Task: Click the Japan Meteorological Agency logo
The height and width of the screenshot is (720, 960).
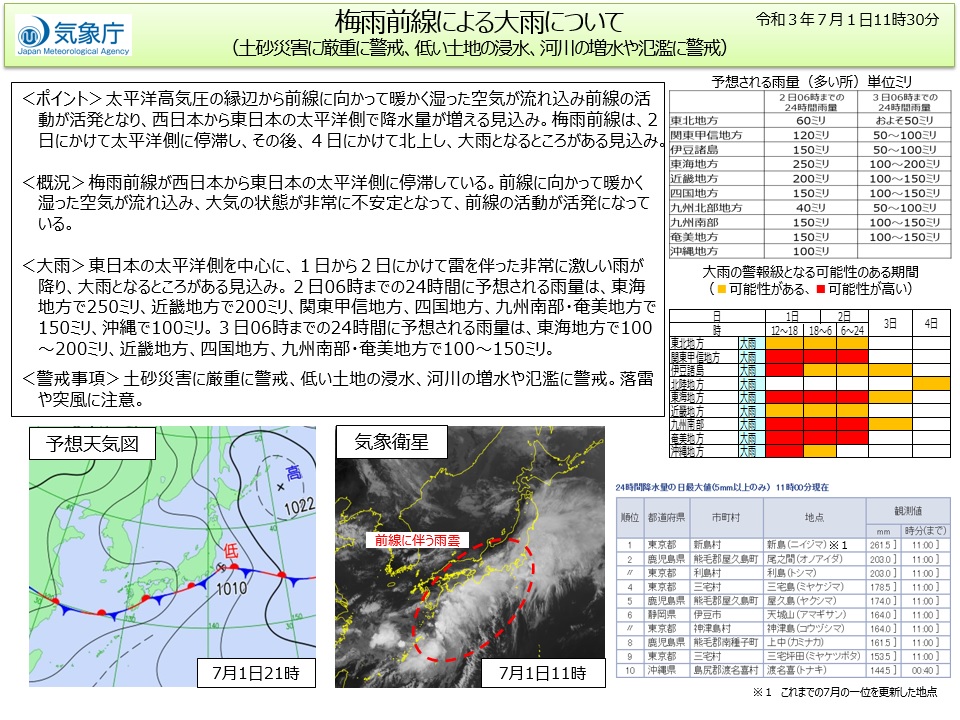Action: [x=73, y=36]
